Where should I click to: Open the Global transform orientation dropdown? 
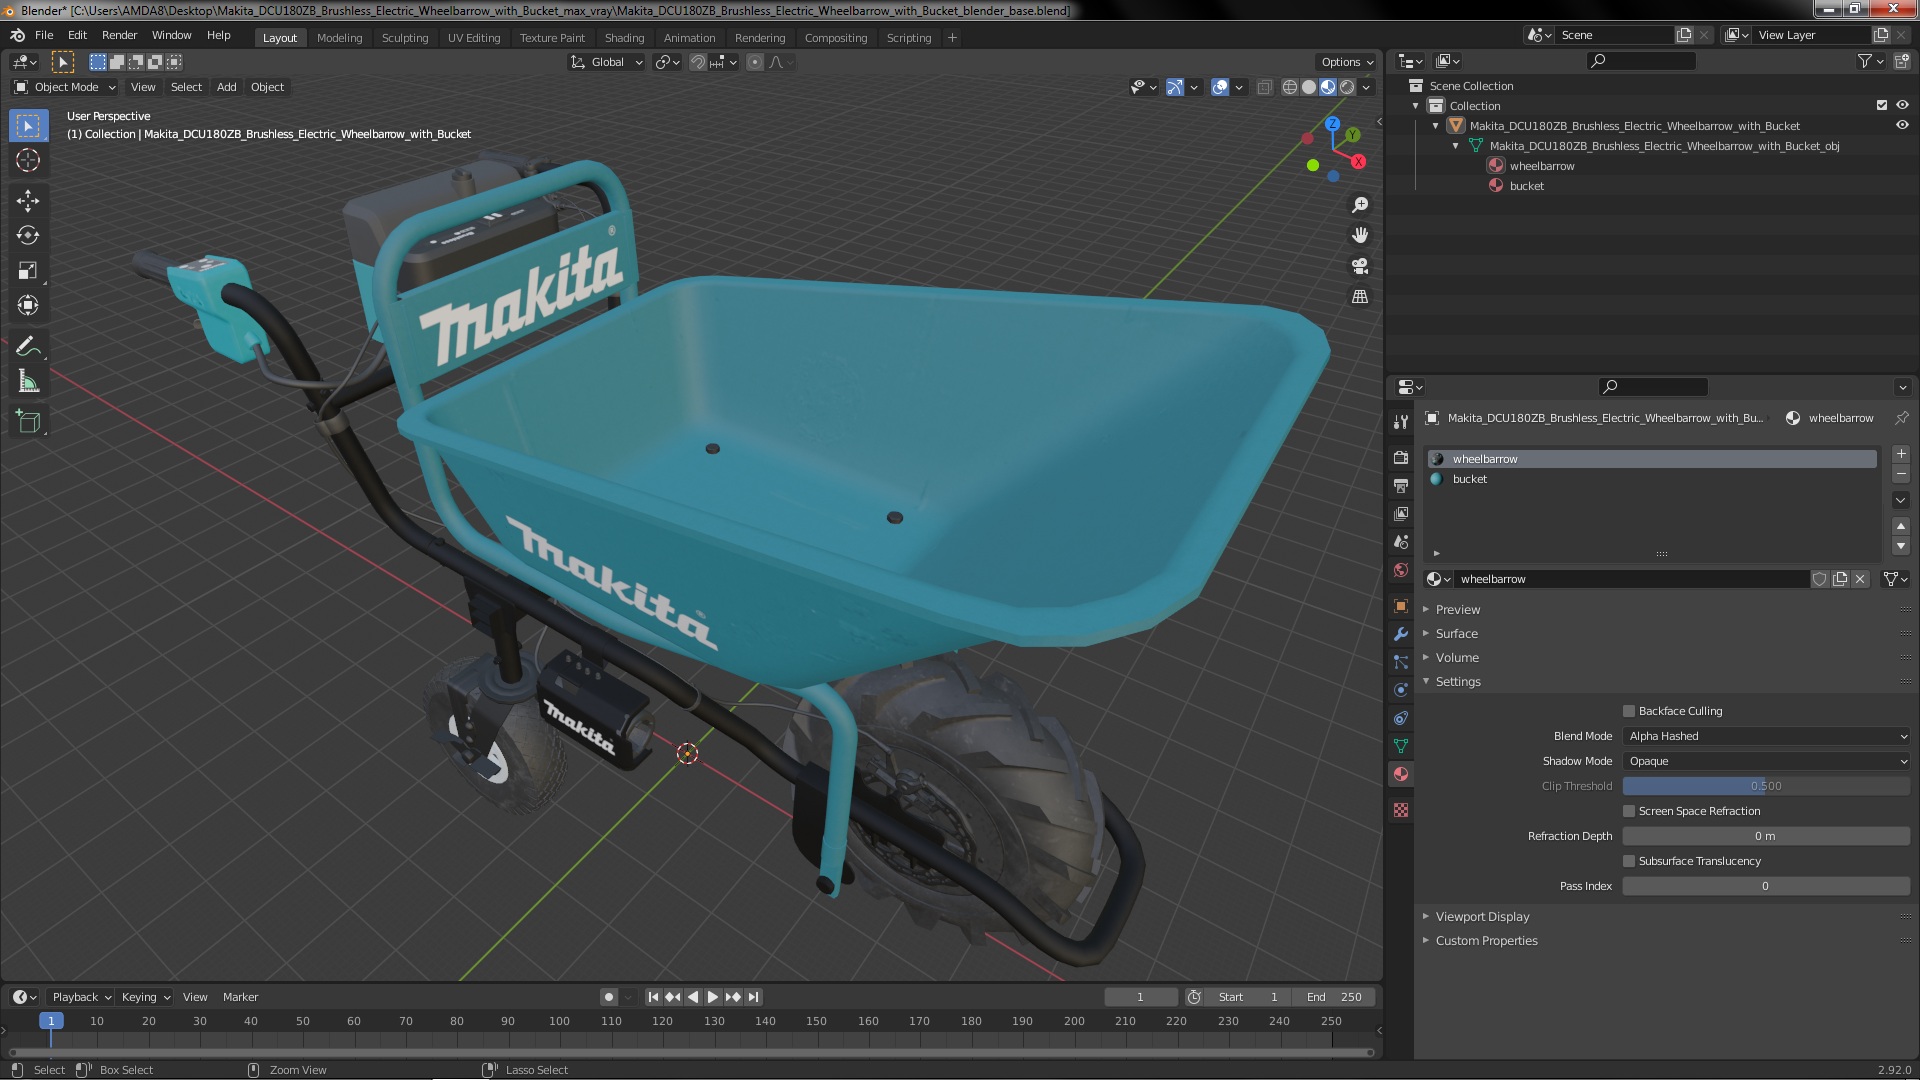tap(607, 62)
